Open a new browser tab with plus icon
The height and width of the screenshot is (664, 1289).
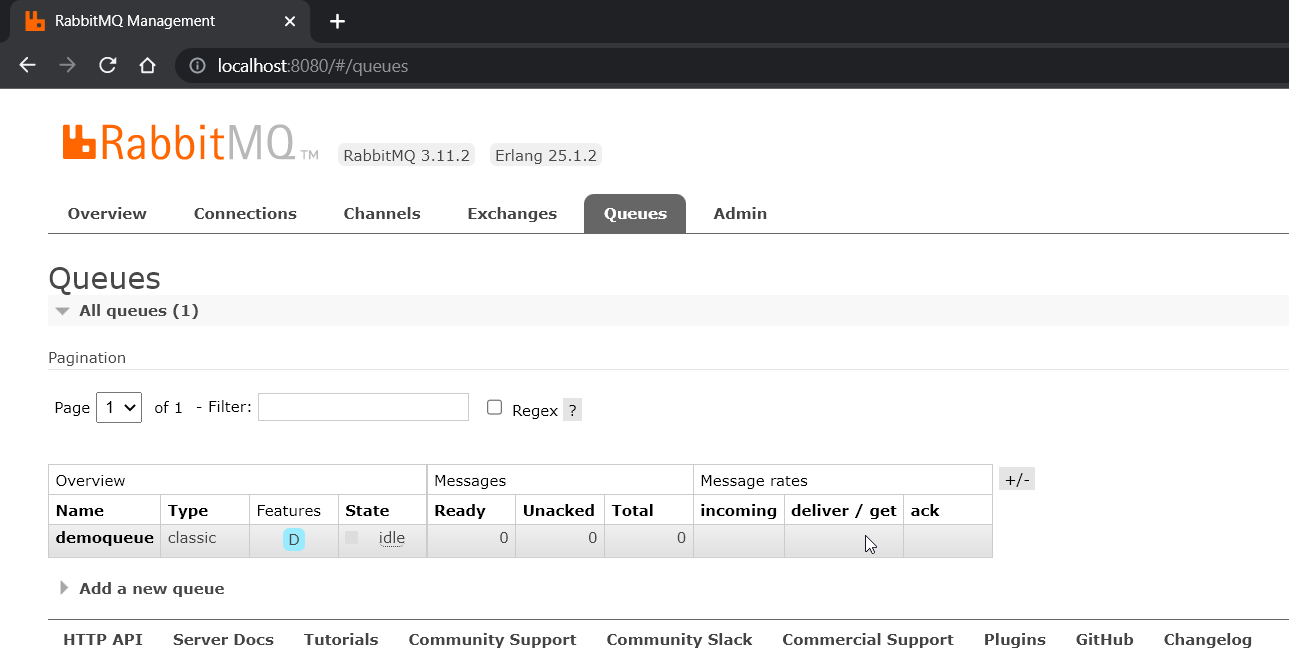tap(337, 21)
